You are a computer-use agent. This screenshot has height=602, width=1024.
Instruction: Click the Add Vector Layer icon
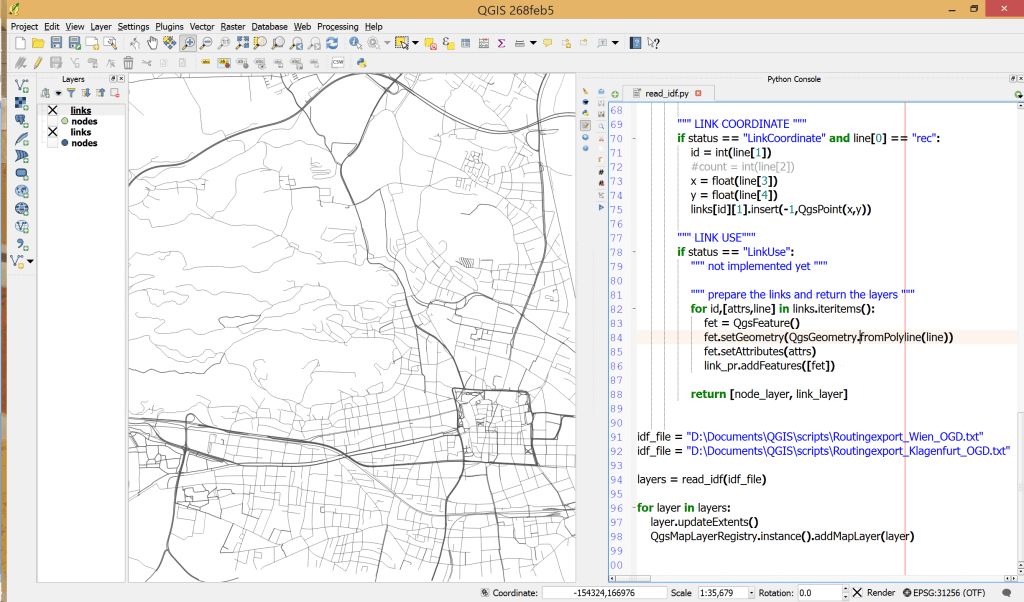[21, 84]
